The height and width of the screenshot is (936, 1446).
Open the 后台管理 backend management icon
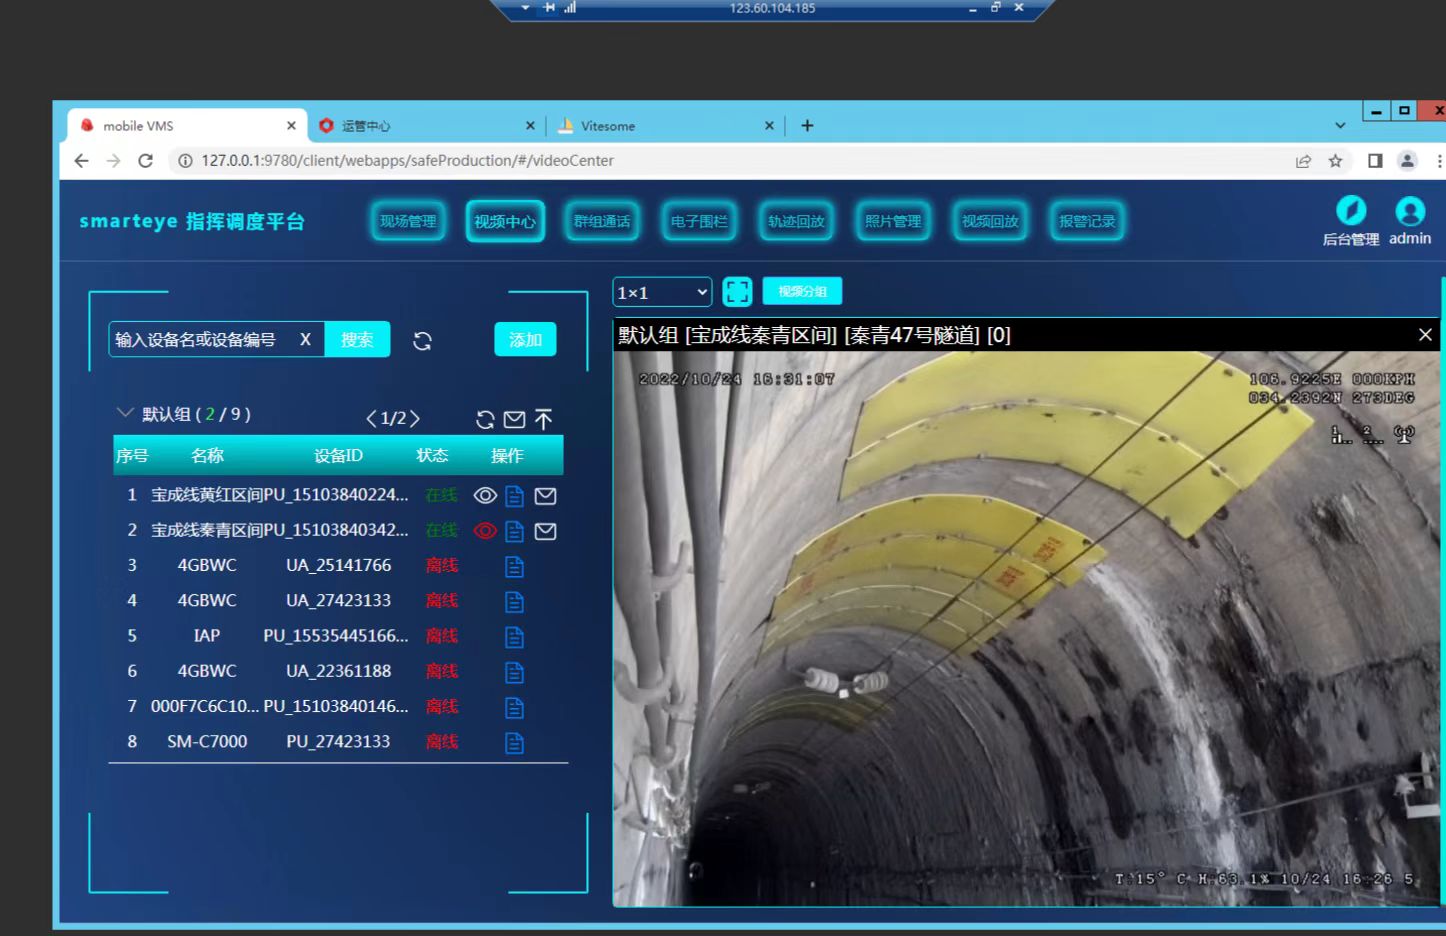point(1350,211)
